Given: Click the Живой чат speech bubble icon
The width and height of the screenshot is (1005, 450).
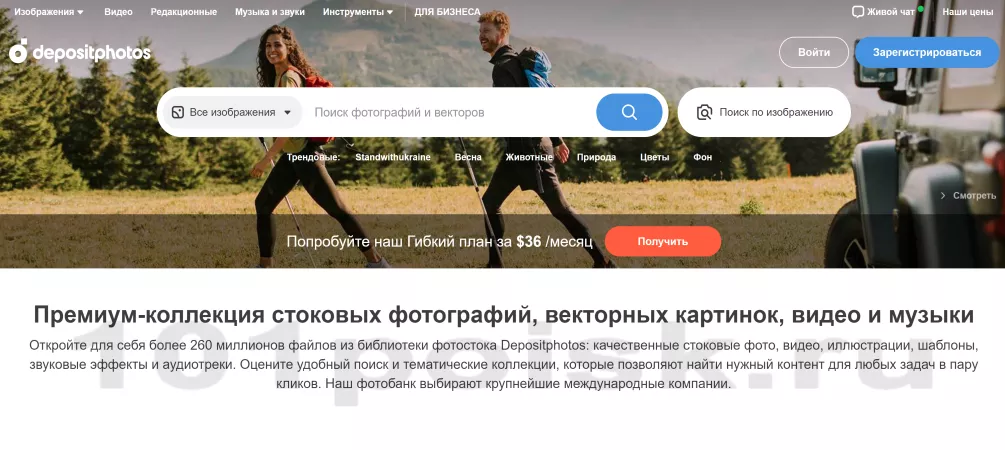Looking at the screenshot, I should [857, 12].
